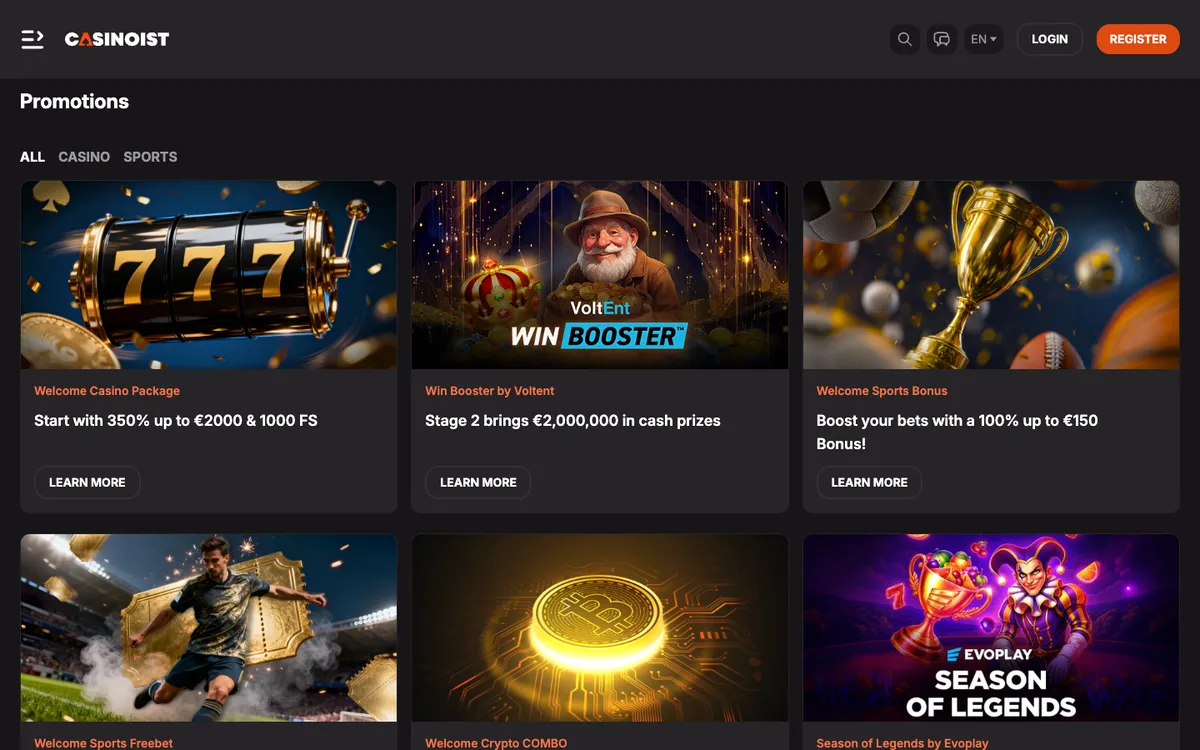Open the search magnifier icon
Image resolution: width=1200 pixels, height=750 pixels.
click(x=905, y=39)
